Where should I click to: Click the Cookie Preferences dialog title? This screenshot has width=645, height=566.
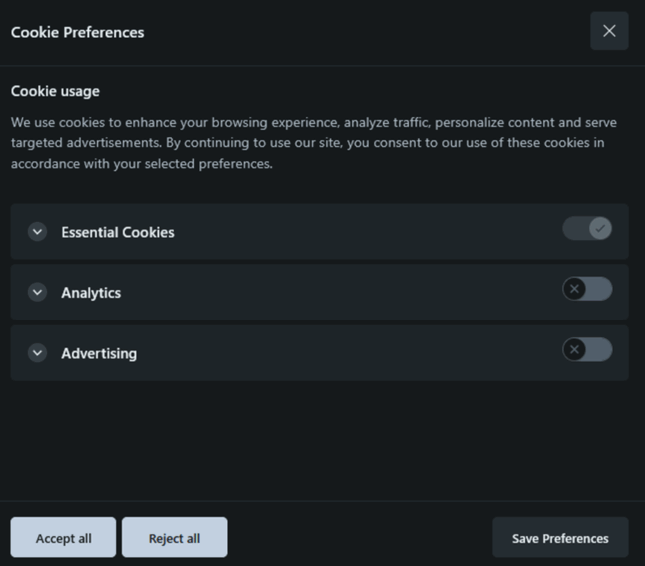[x=77, y=32]
